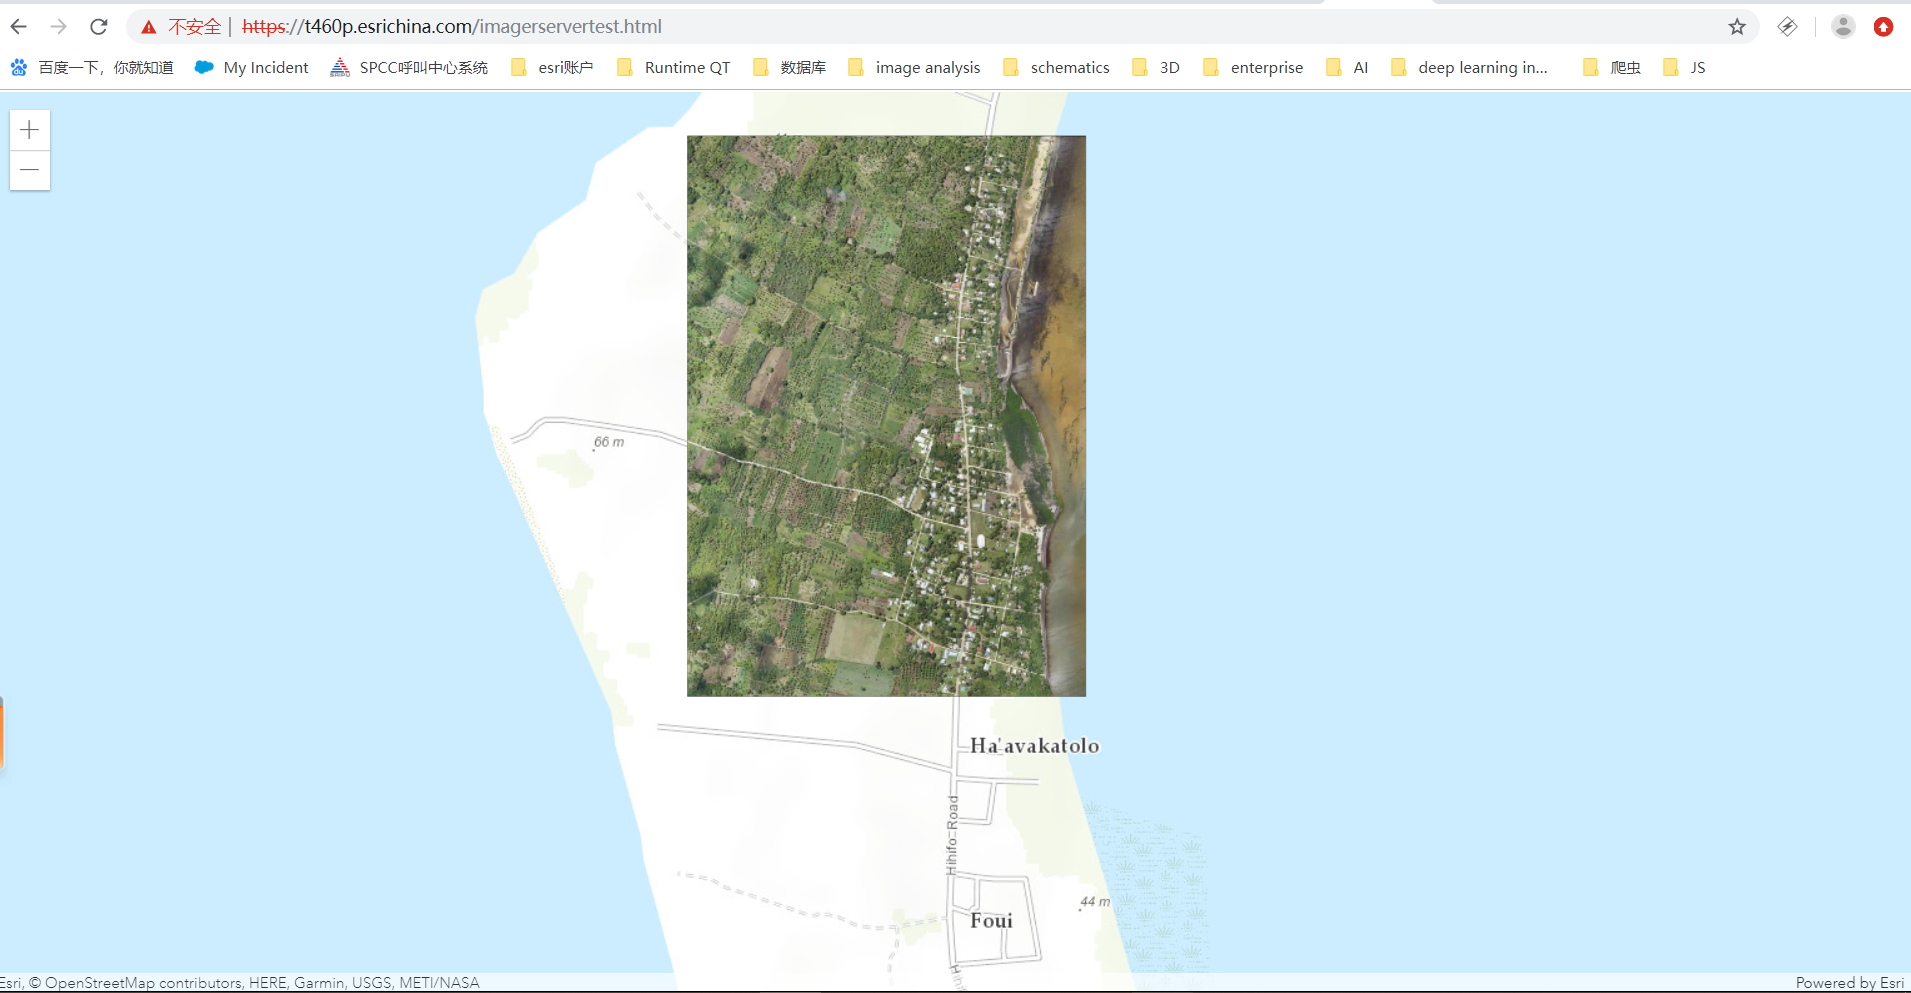Click the back navigation arrow
The height and width of the screenshot is (993, 1911).
(18, 27)
